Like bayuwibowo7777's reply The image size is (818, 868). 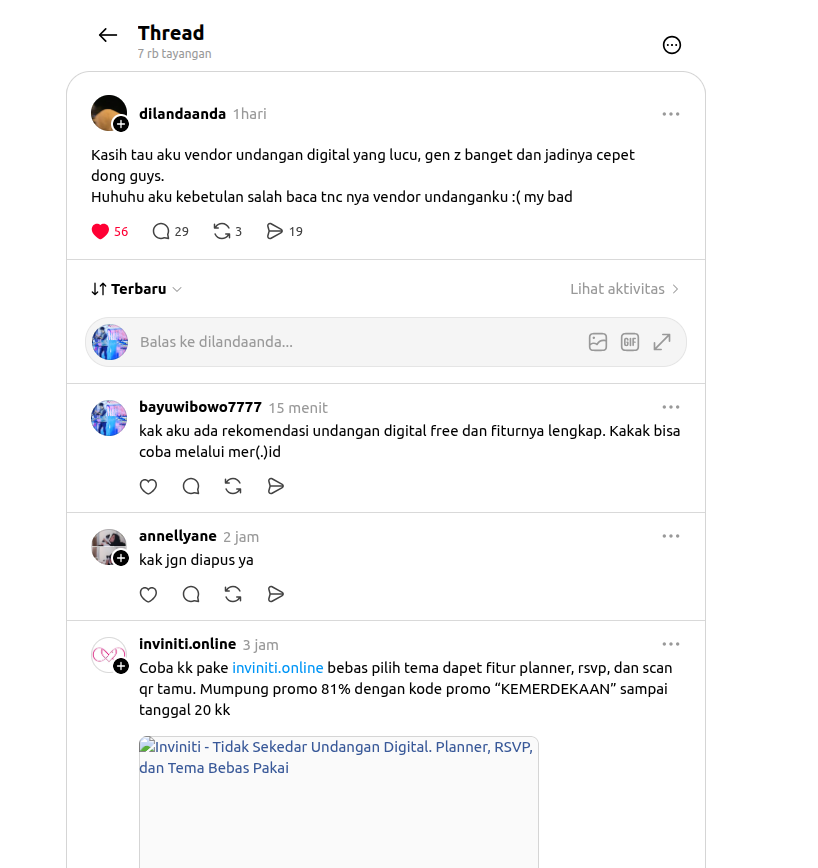point(148,487)
